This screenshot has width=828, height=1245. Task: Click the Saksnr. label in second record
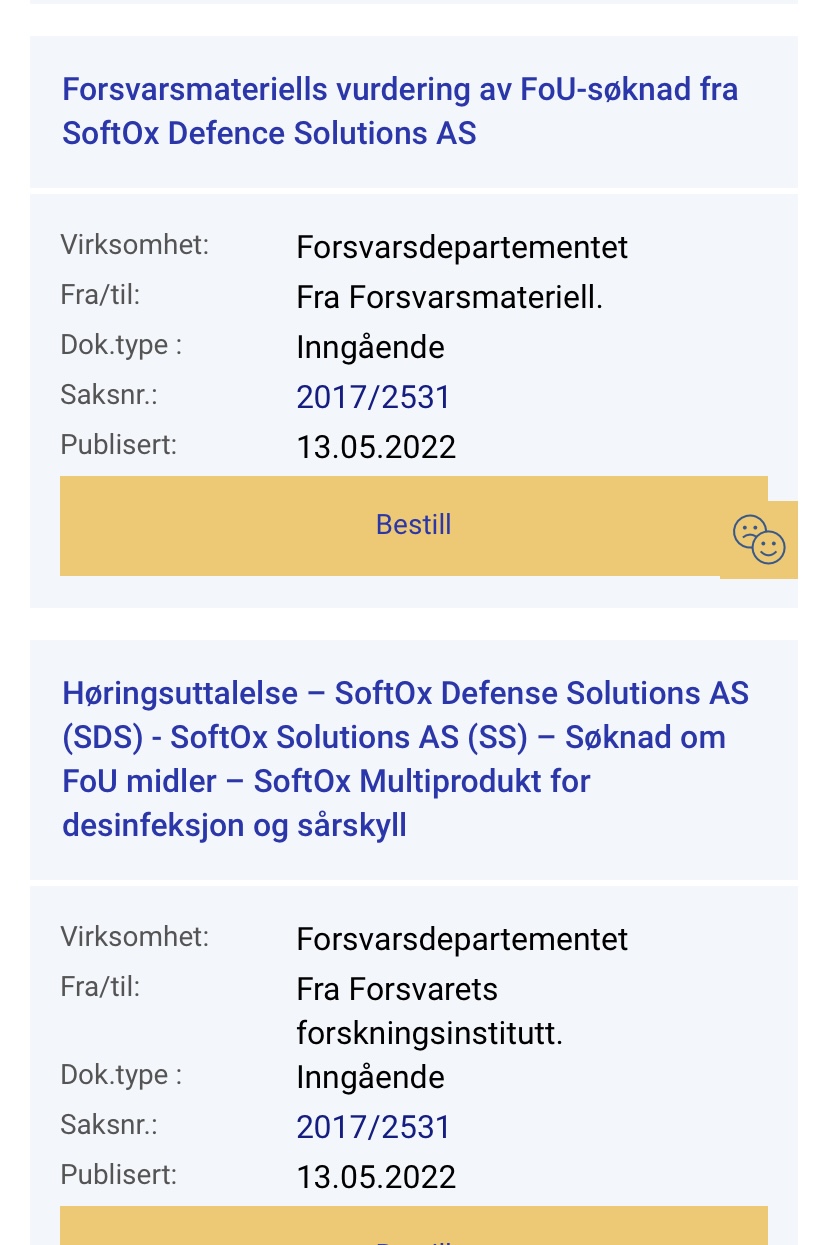click(109, 1125)
